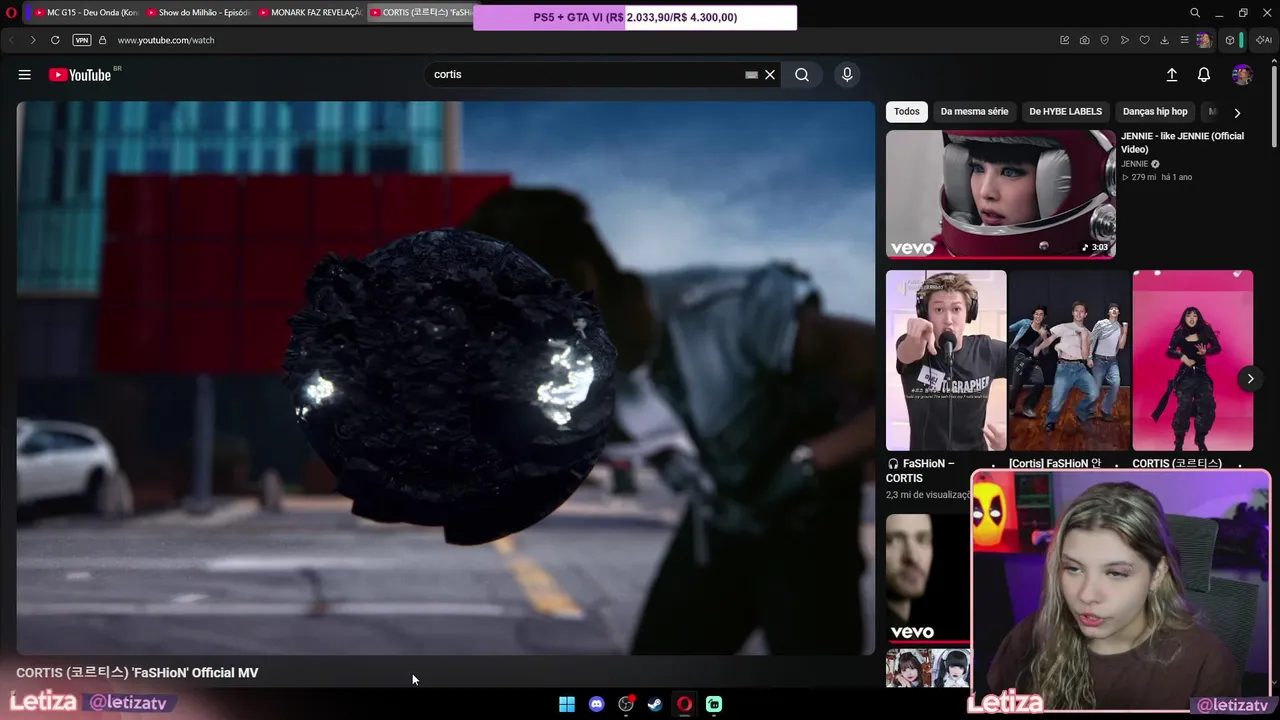Add page to bookmarks with heart icon
Image resolution: width=1280 pixels, height=720 pixels.
[x=1145, y=40]
